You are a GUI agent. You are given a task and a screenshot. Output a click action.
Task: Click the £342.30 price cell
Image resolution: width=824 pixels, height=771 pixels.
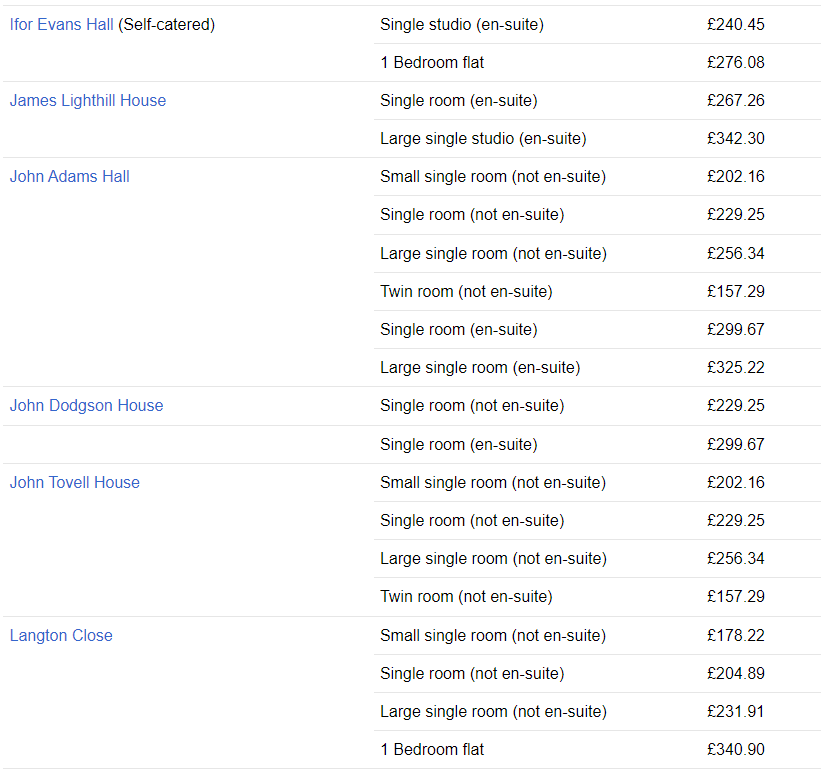coord(736,139)
